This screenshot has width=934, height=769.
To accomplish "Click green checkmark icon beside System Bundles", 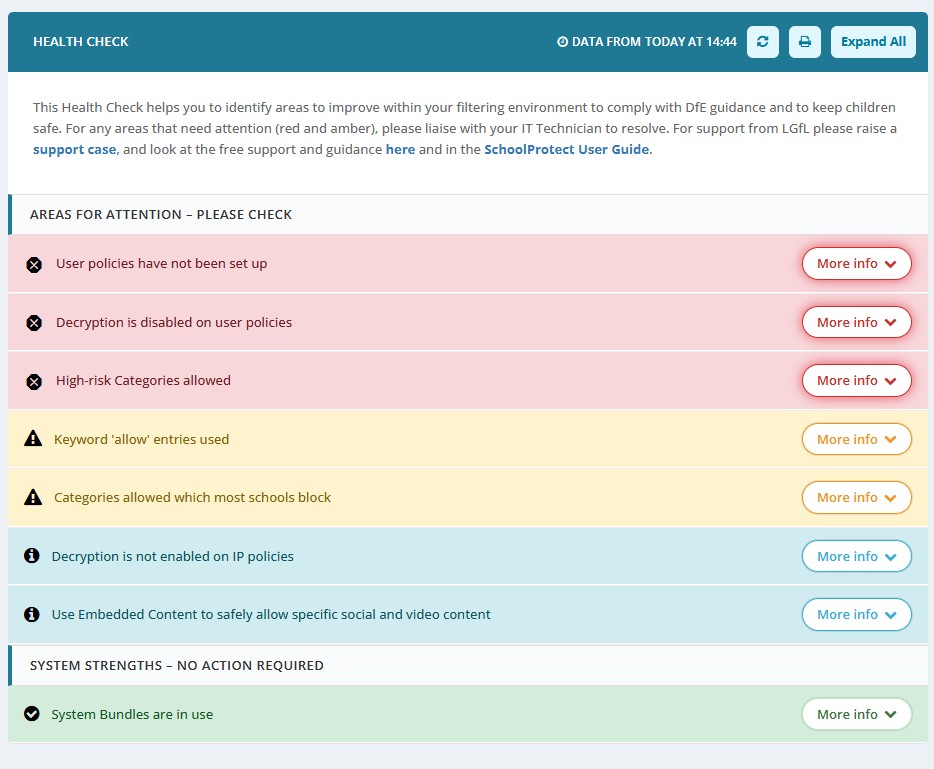I will 32,714.
